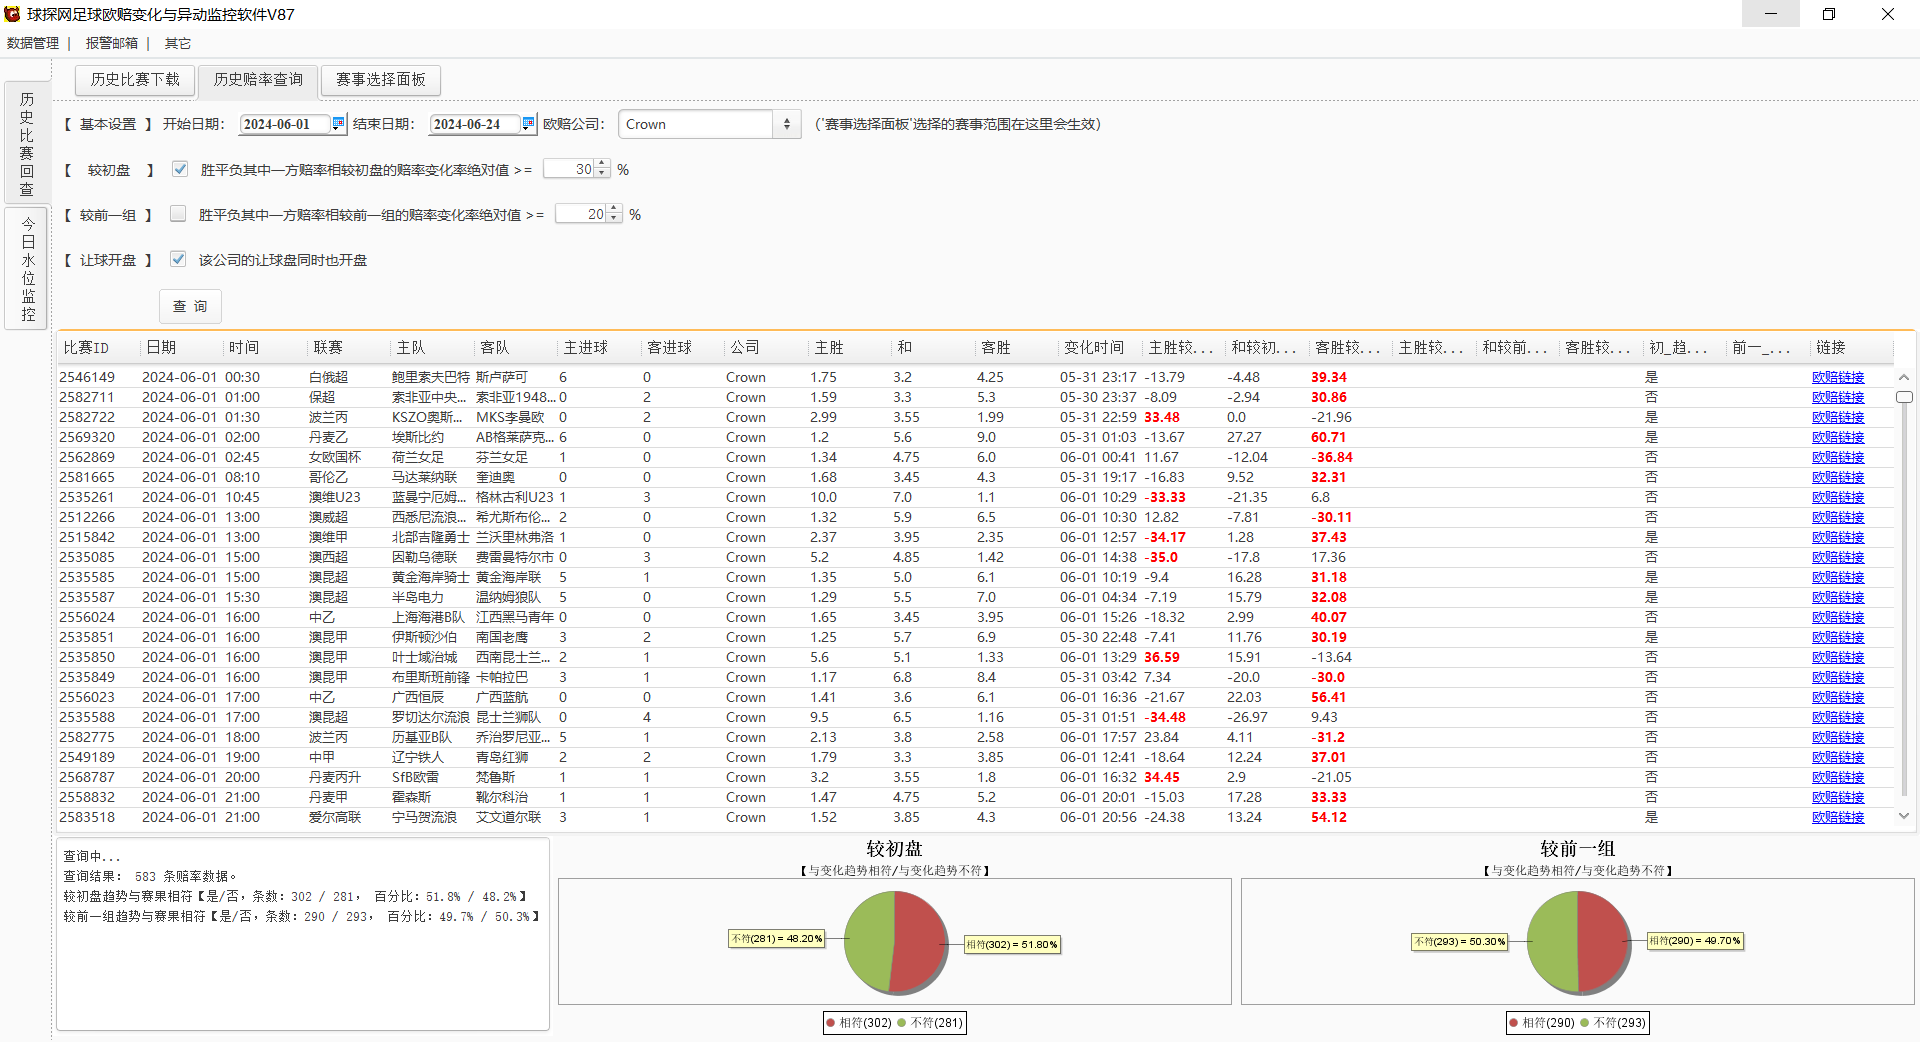Image resolution: width=1920 pixels, height=1042 pixels.
Task: Sort by the 链接 column header
Action: coord(1852,347)
